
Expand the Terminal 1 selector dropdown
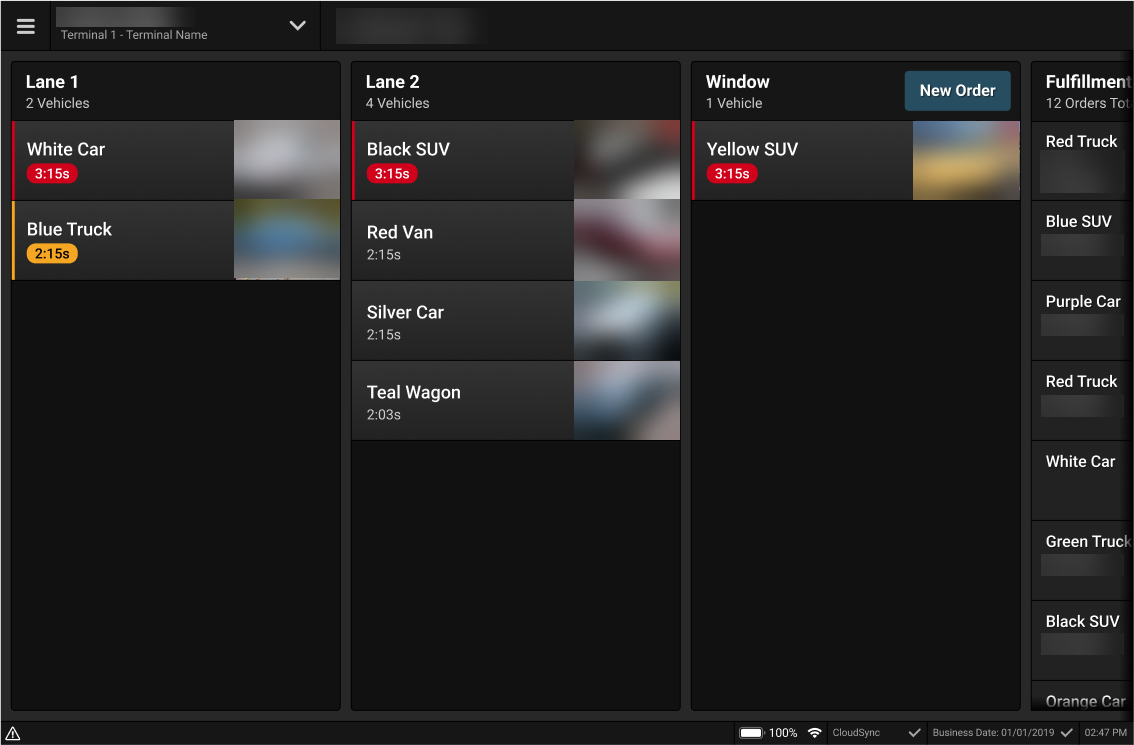click(297, 25)
